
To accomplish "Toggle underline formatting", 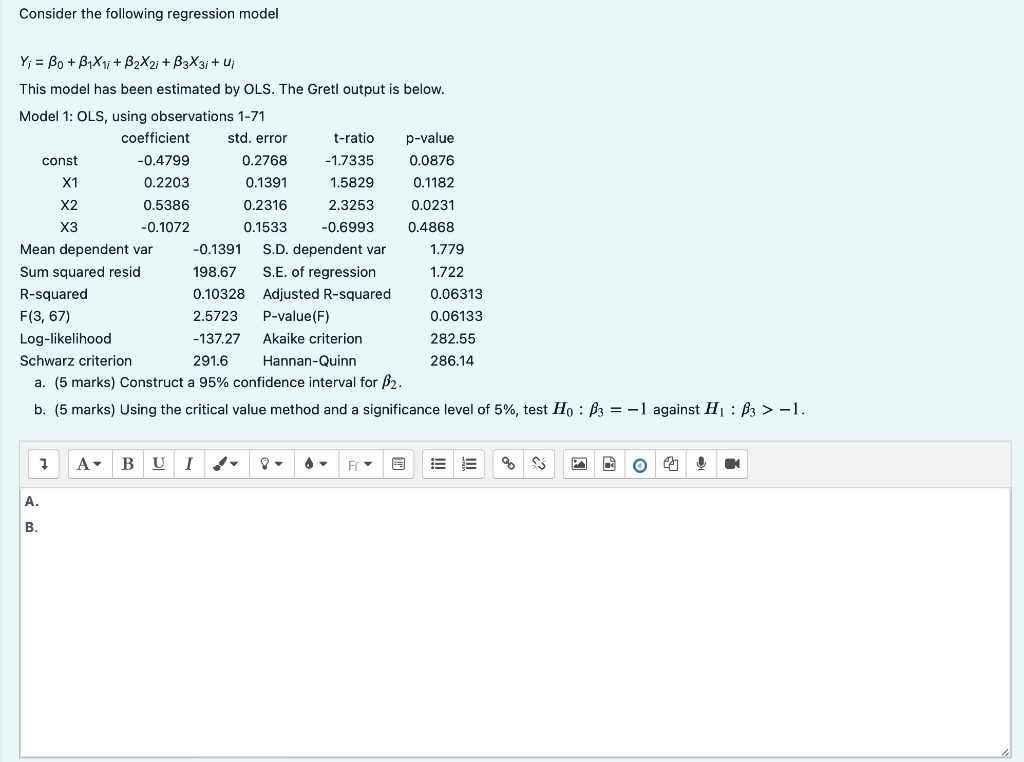I will pos(158,463).
